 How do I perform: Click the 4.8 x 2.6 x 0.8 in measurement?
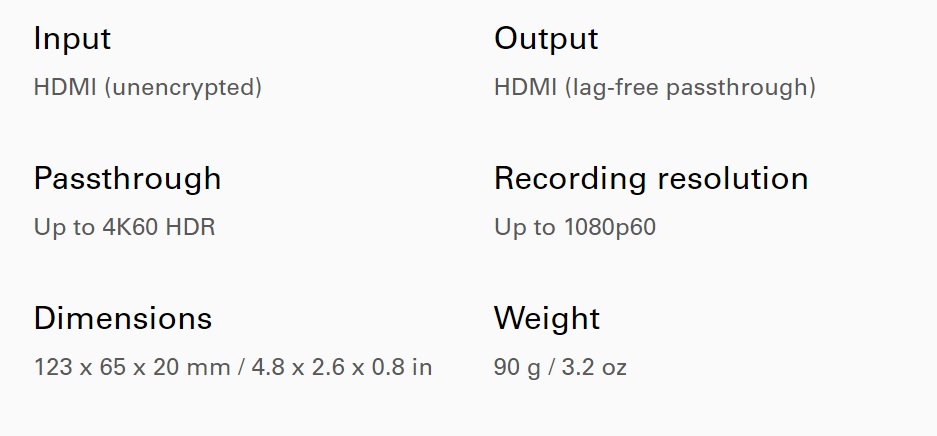click(341, 367)
